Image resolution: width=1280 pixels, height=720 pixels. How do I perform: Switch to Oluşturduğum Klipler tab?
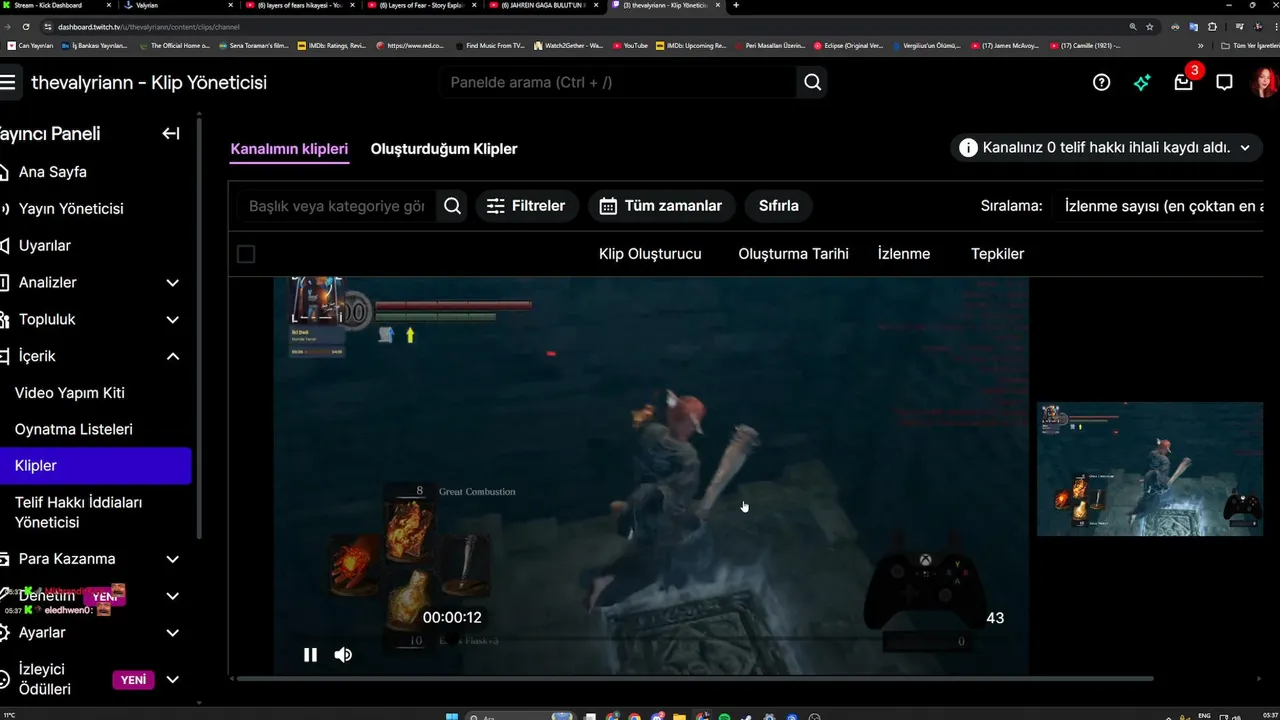(x=444, y=149)
